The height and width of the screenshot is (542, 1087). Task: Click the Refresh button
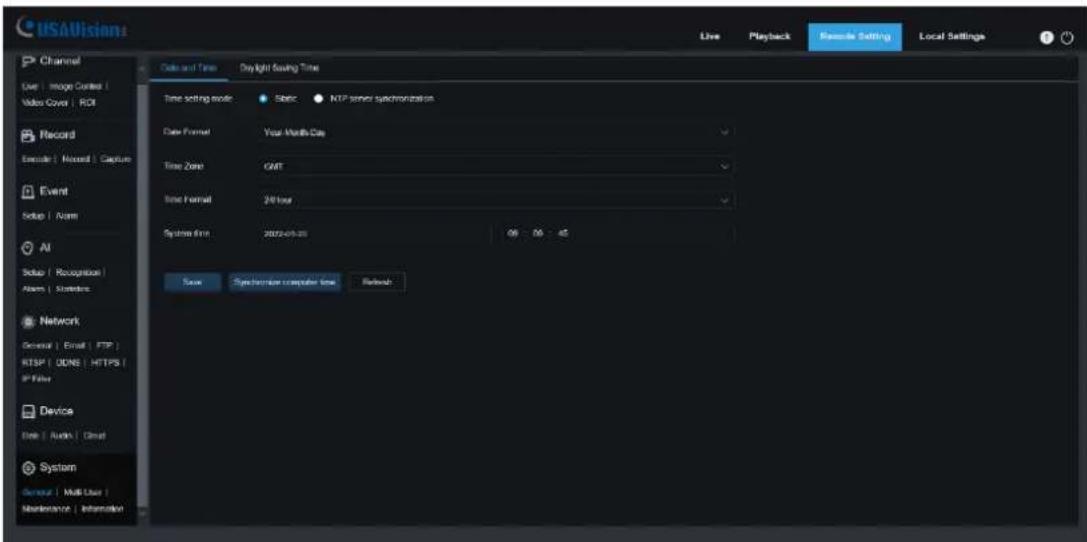pyautogui.click(x=376, y=283)
